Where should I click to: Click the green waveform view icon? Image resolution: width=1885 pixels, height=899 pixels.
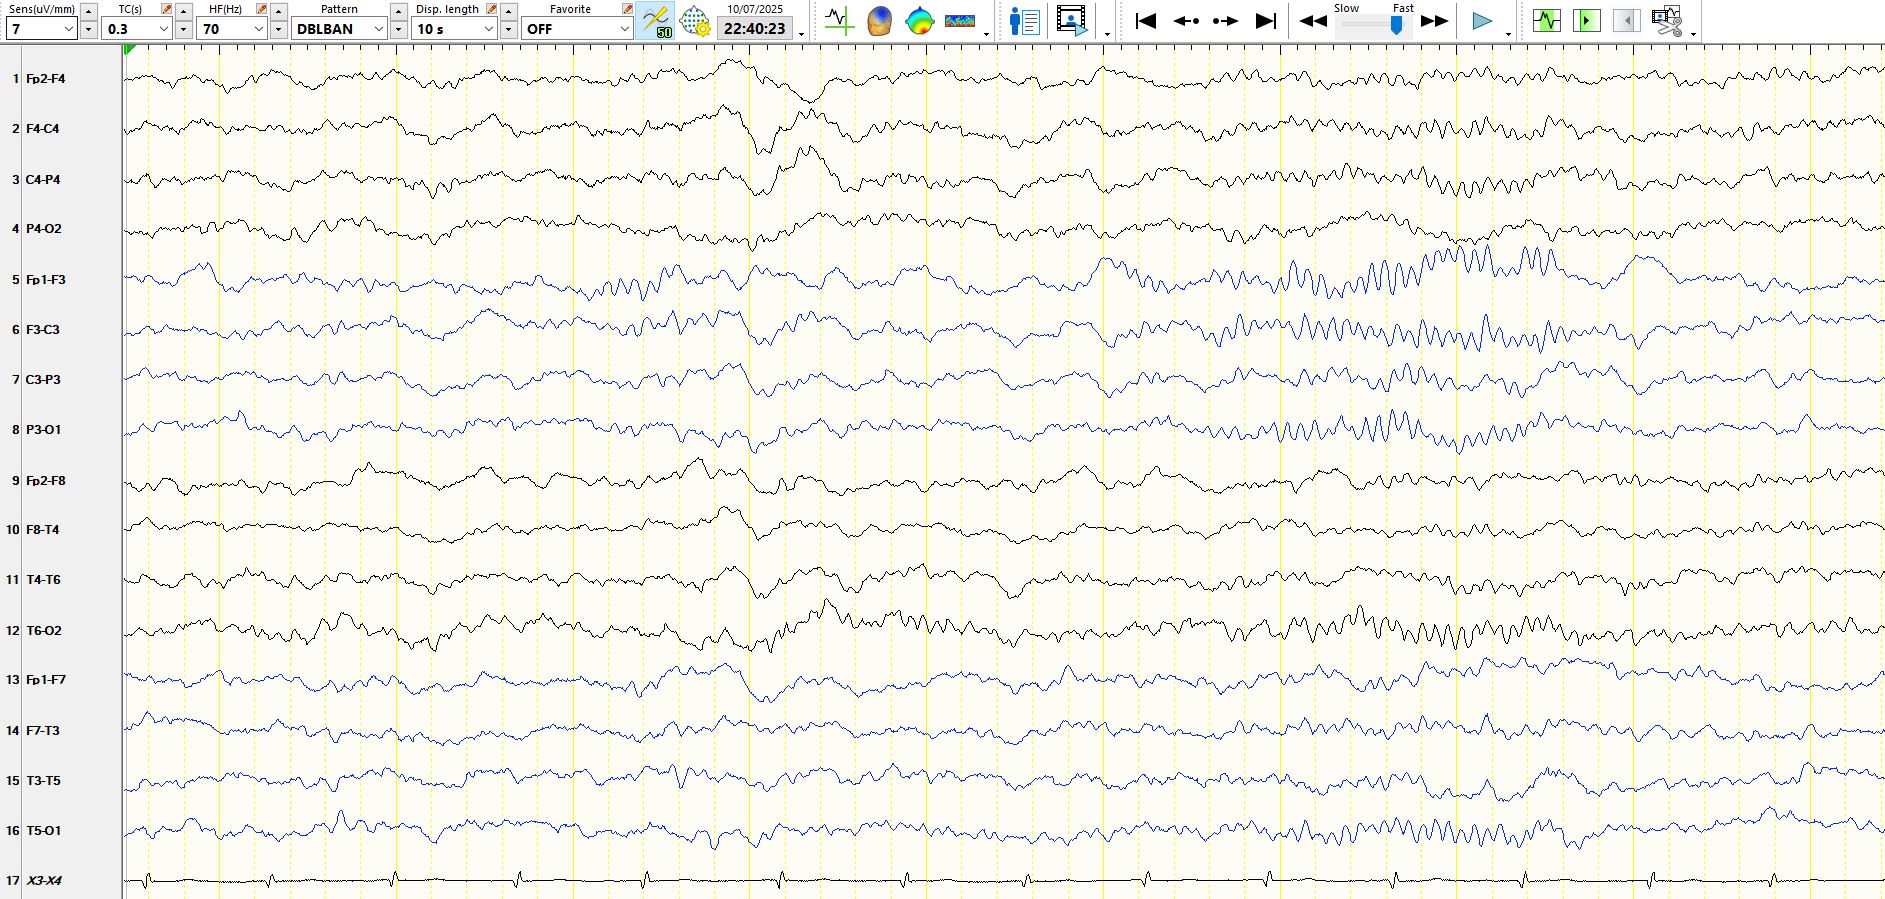[x=1547, y=21]
